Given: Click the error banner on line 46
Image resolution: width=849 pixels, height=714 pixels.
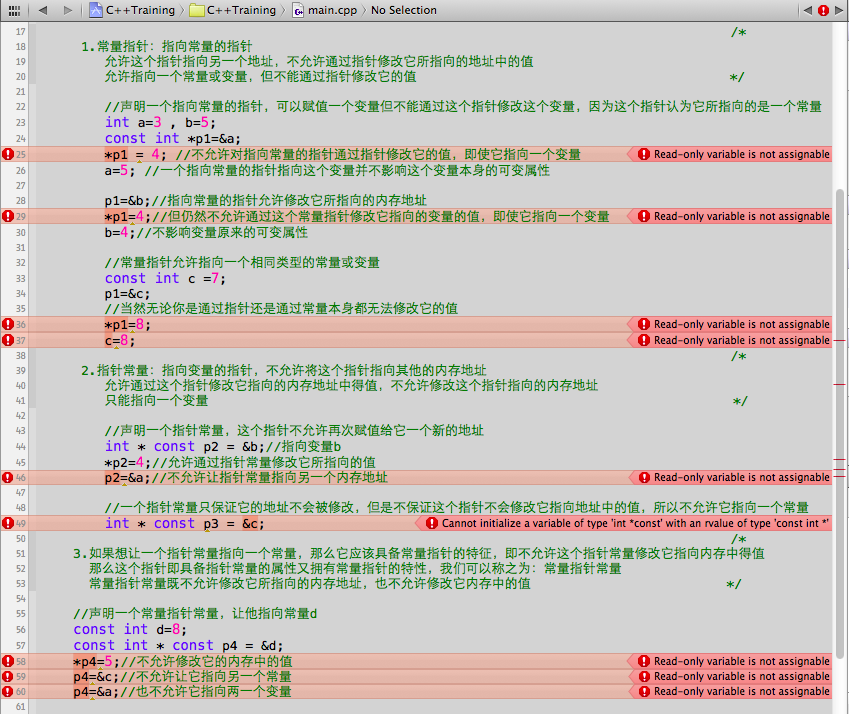Looking at the screenshot, I should [x=730, y=477].
